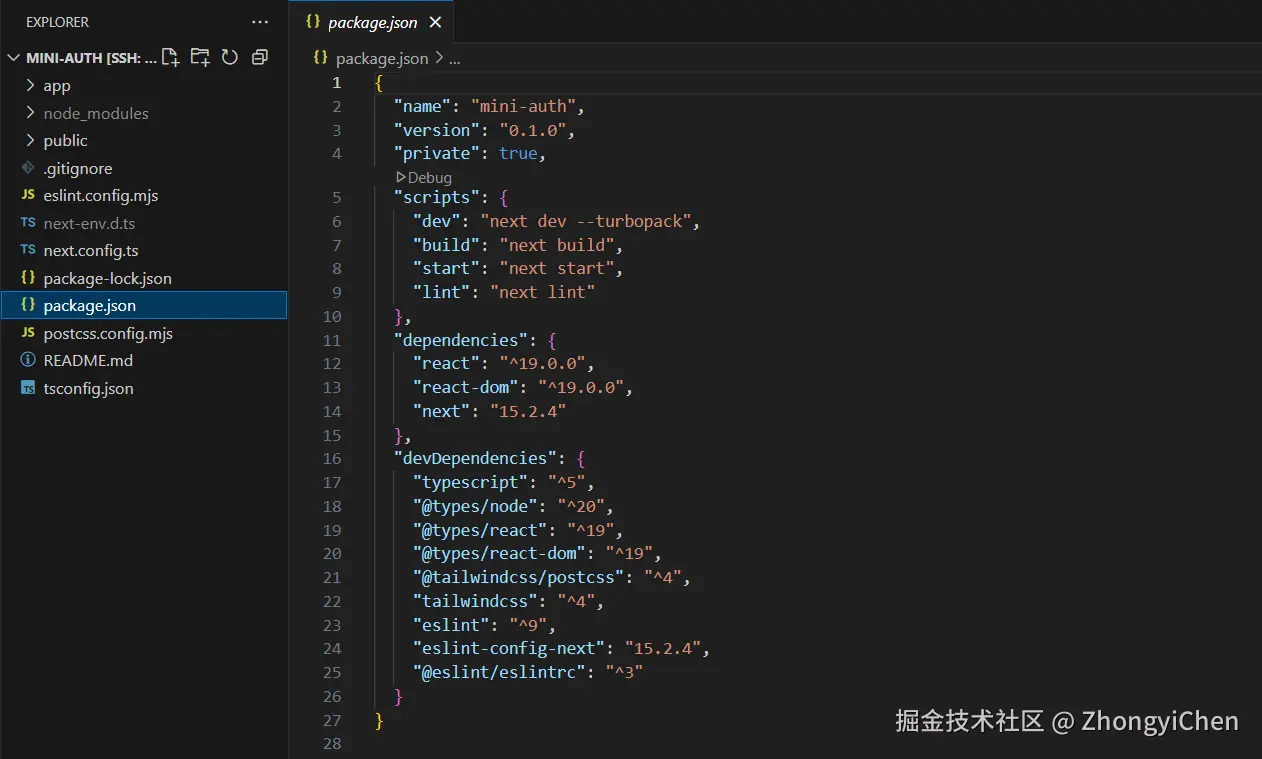Click the info icon beside README.md
The height and width of the screenshot is (759, 1262).
coord(28,360)
